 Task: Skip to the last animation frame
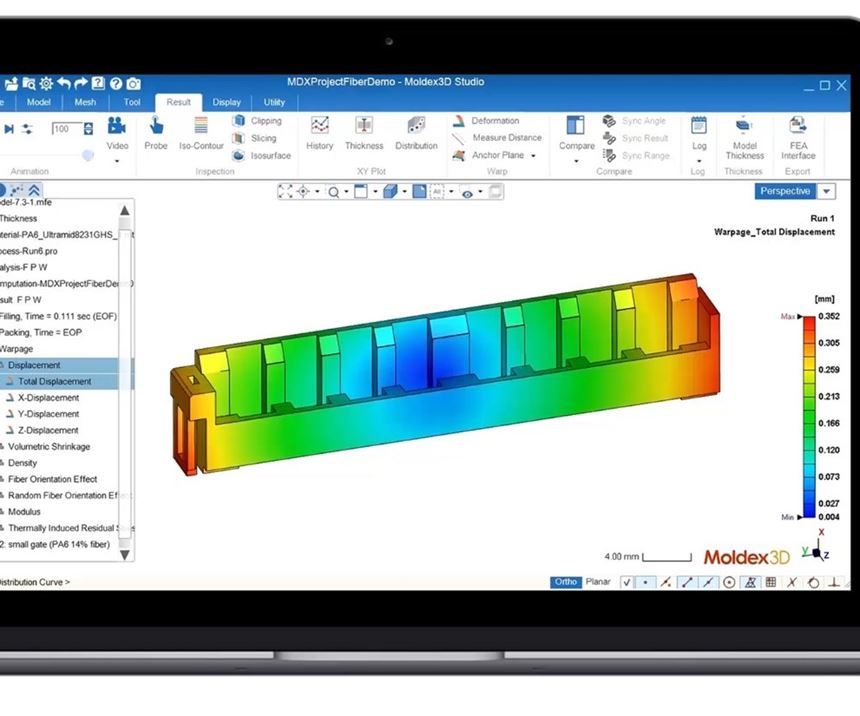[9, 129]
